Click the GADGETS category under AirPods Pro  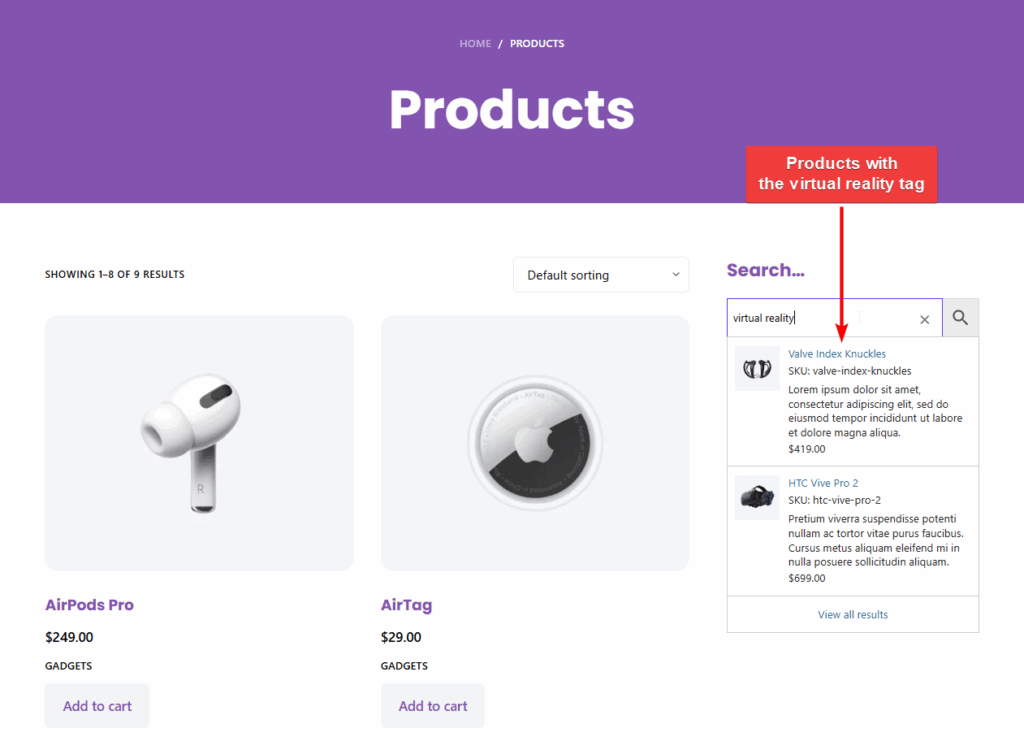[x=67, y=665]
